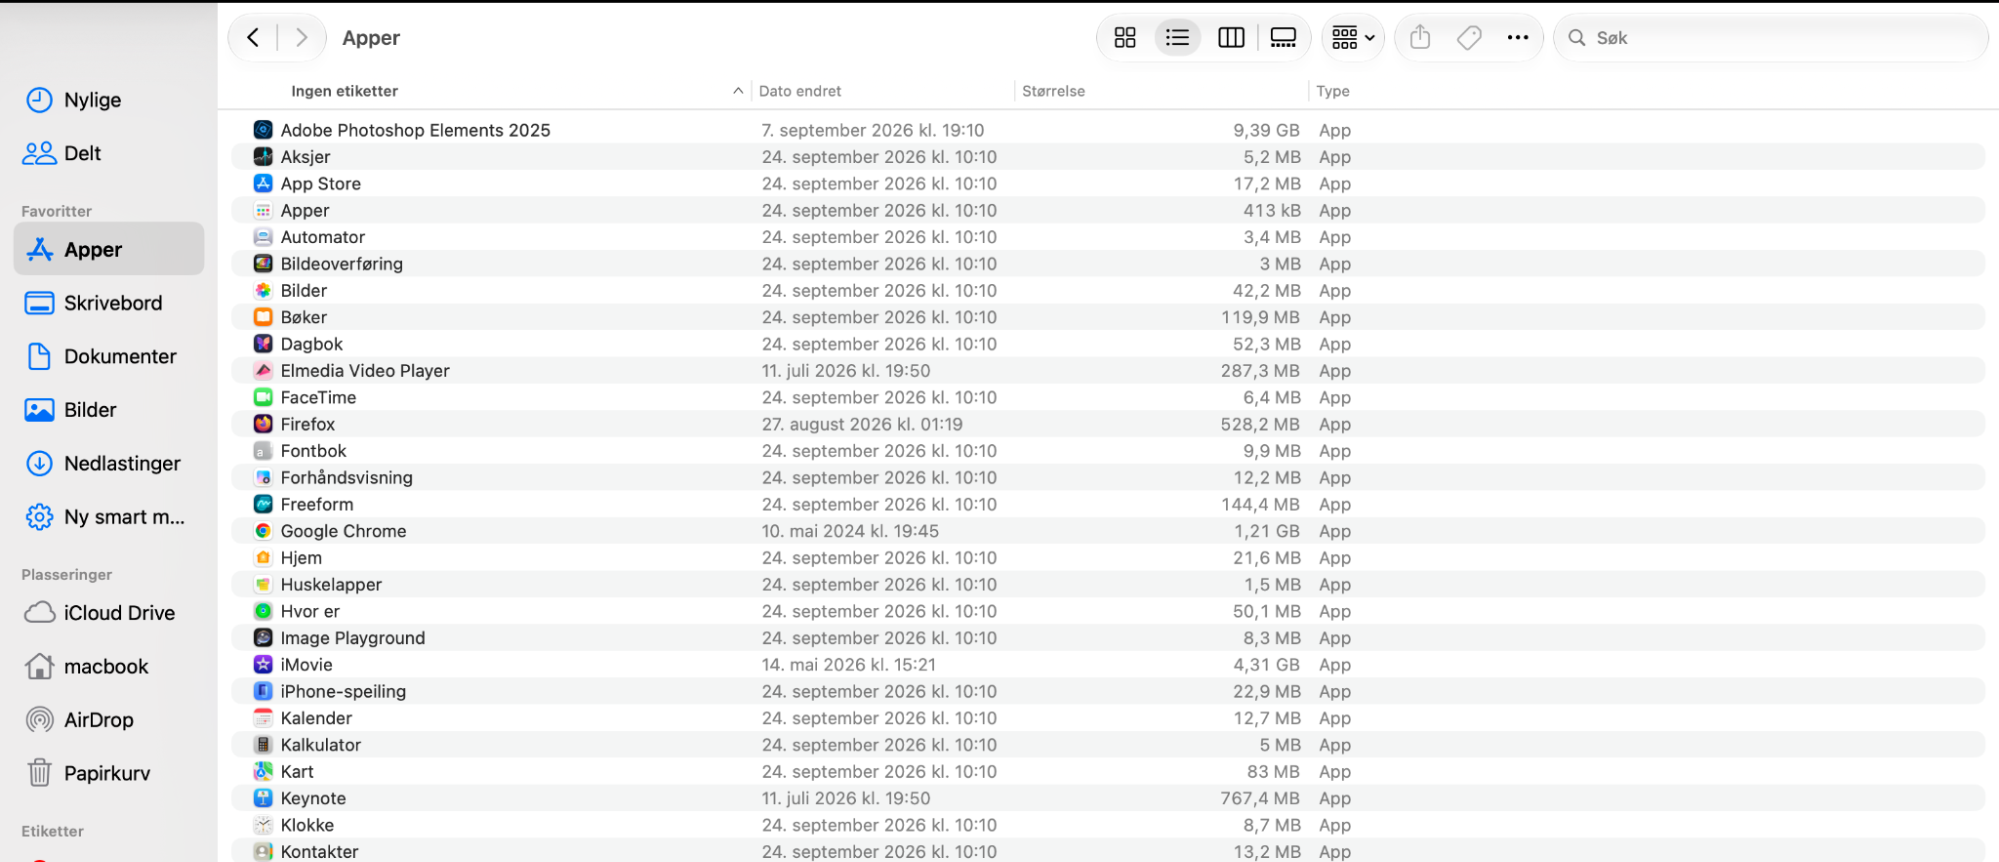Open the group-by dropdown in toolbar

coord(1353,38)
